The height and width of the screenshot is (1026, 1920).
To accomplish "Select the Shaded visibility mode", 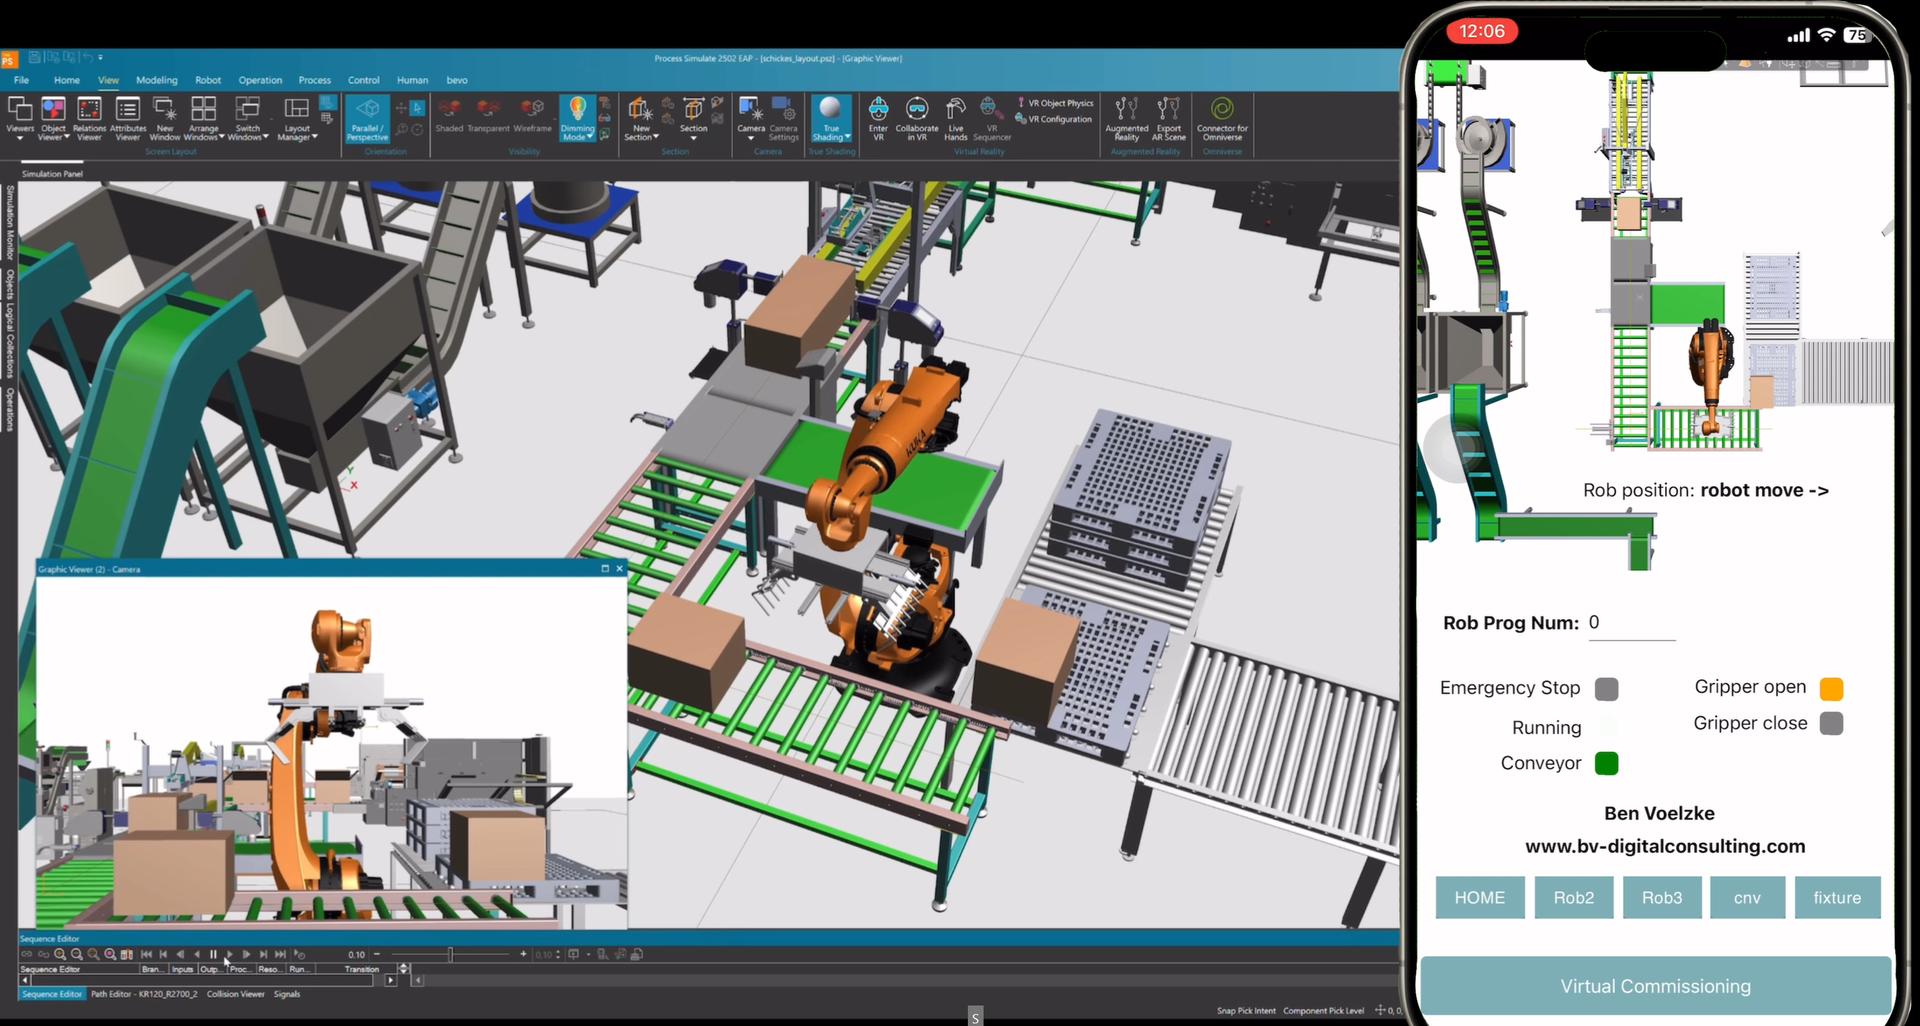I will pyautogui.click(x=449, y=115).
